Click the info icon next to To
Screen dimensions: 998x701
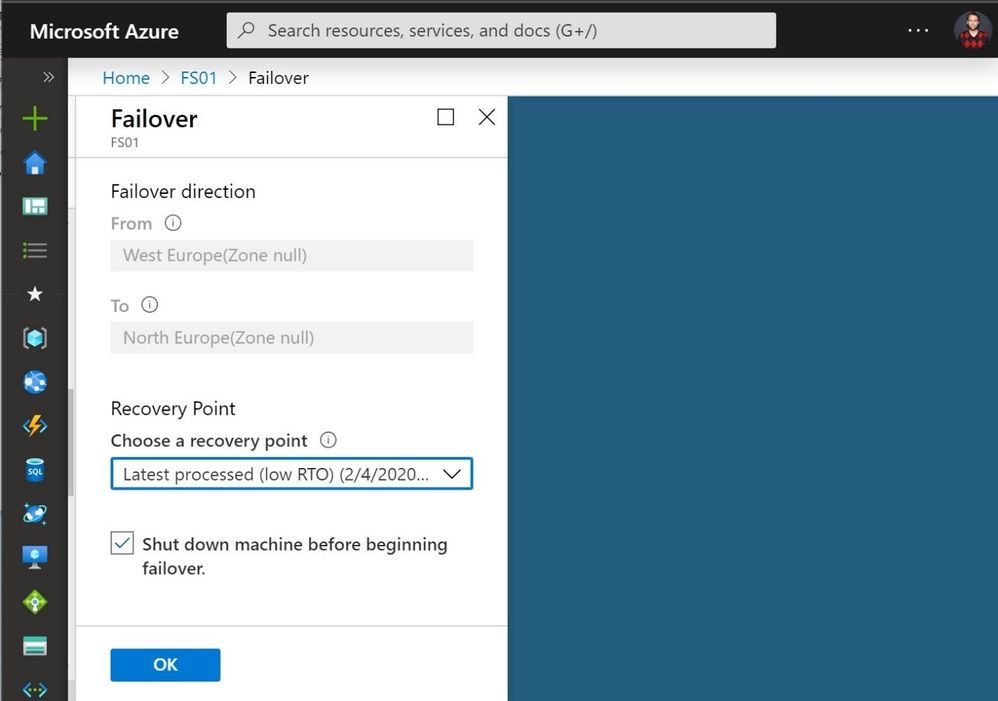pos(150,305)
